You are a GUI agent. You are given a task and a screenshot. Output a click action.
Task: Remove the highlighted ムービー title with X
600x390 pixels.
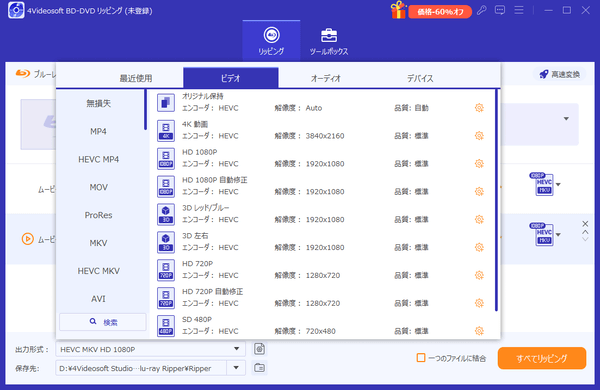coord(585,224)
